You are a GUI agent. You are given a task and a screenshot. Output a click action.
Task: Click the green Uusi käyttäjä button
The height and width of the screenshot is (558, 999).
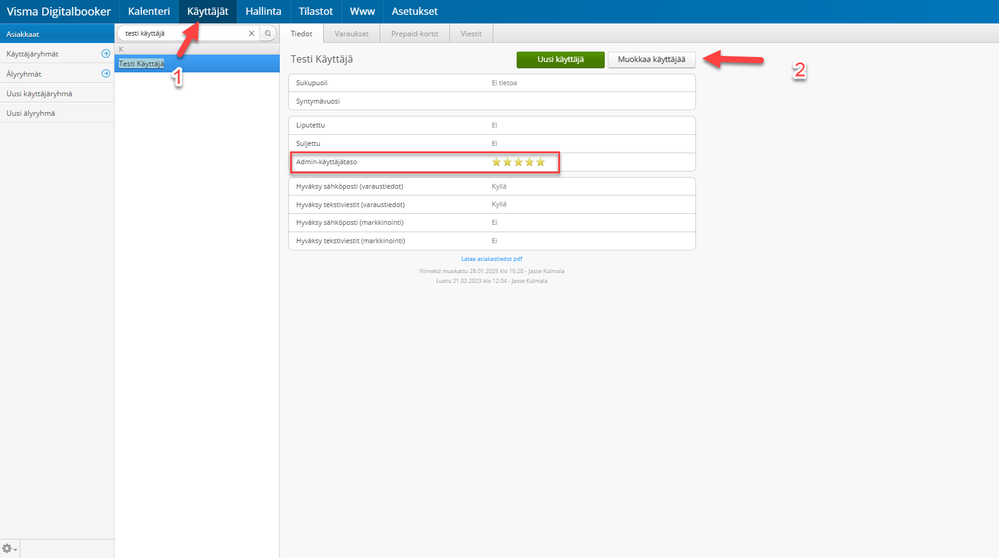561,59
